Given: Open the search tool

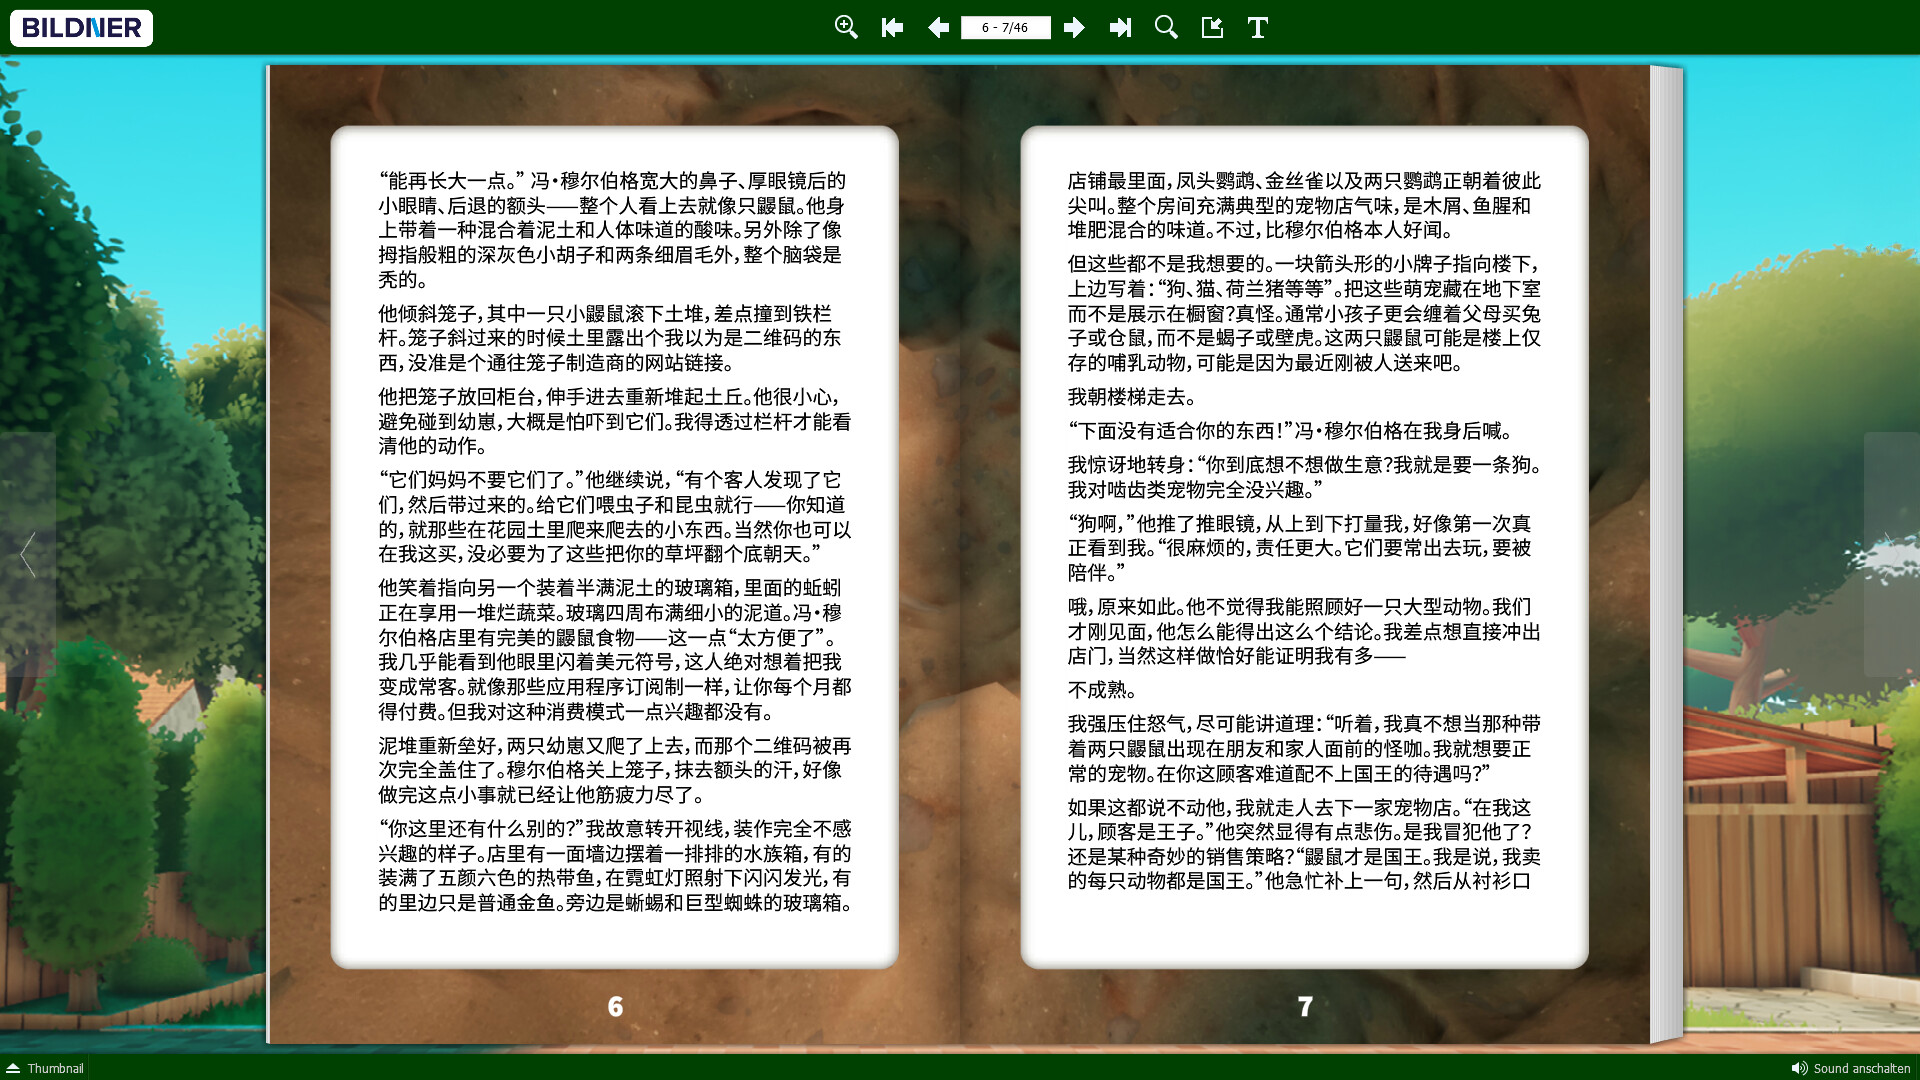Looking at the screenshot, I should point(1166,27).
